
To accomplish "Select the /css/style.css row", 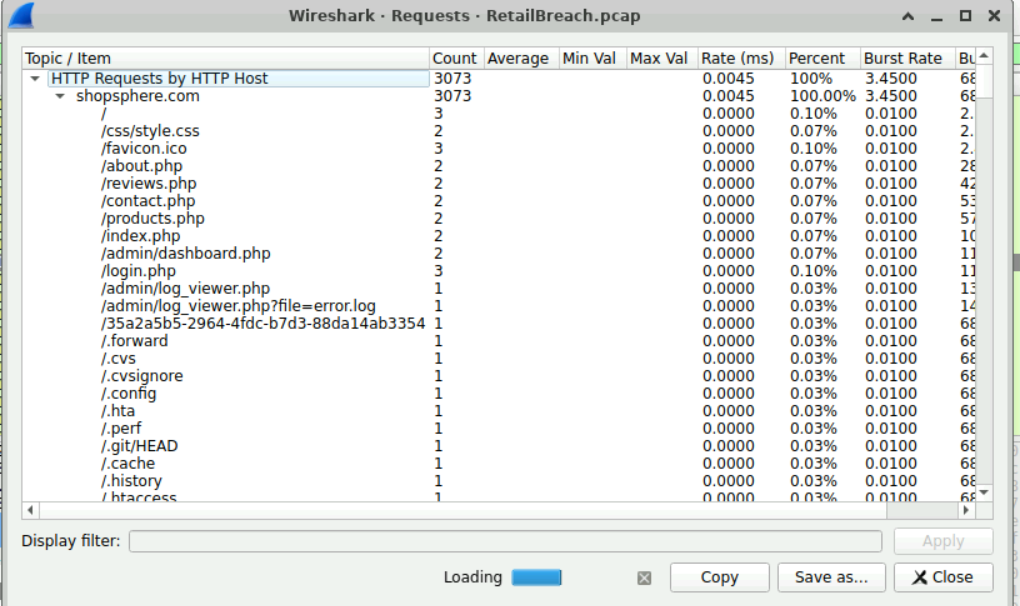I will pyautogui.click(x=499, y=131).
